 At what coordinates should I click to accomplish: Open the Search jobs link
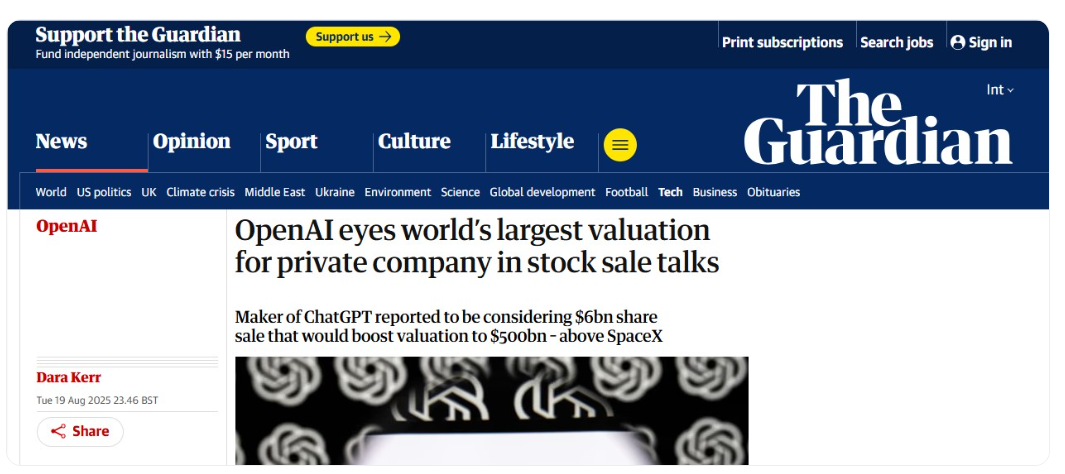coord(896,42)
